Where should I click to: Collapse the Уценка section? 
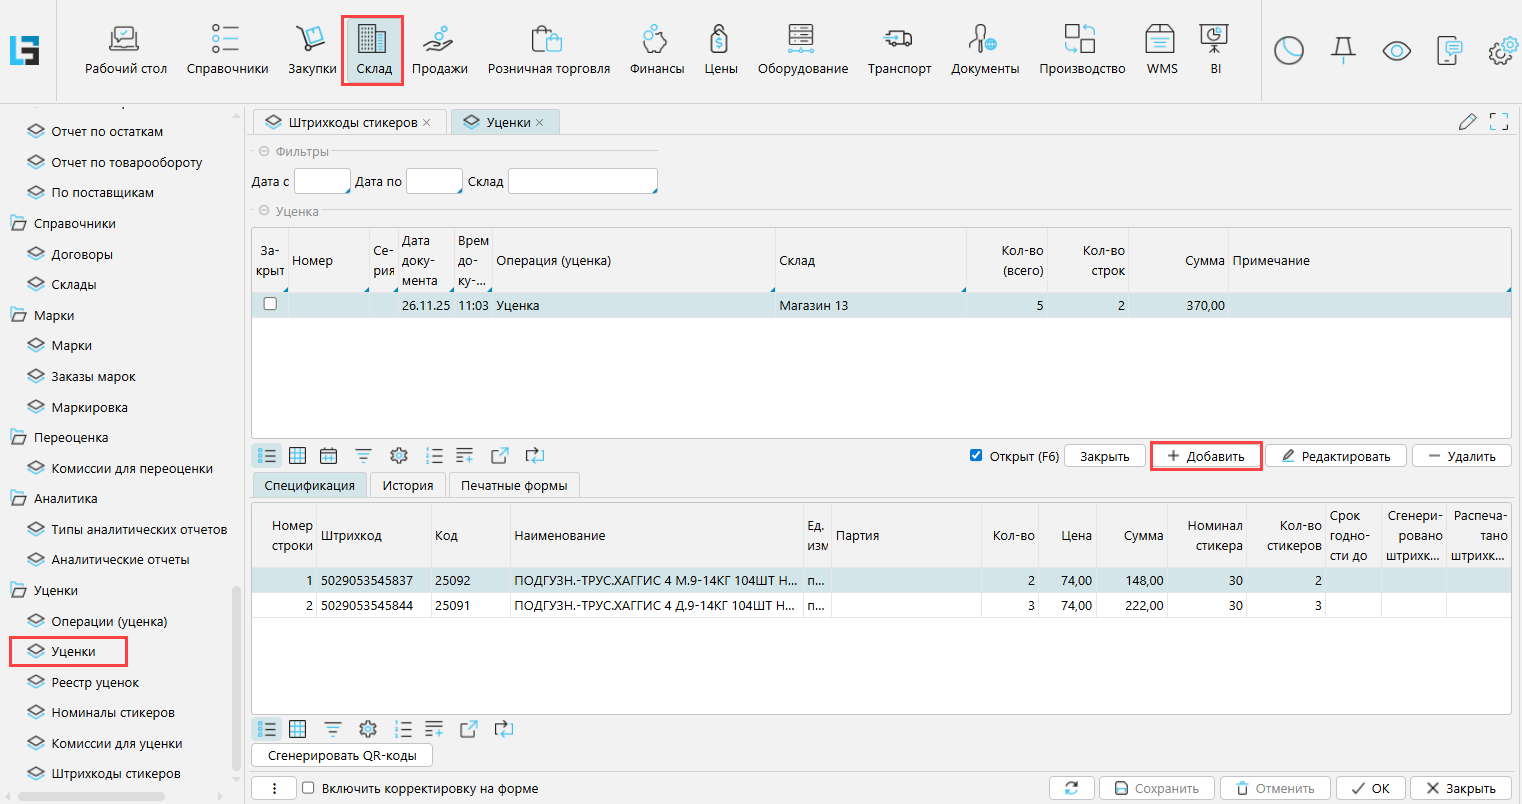(x=265, y=211)
